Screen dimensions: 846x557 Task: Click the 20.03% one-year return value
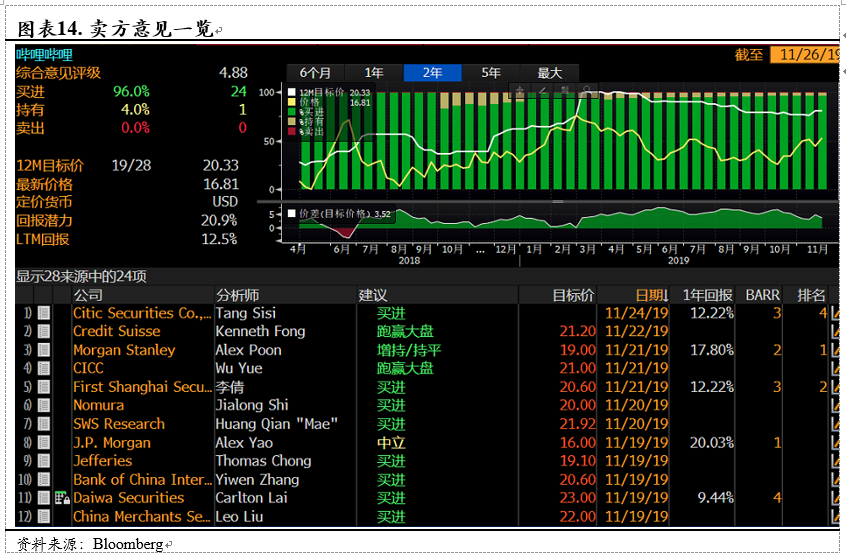pyautogui.click(x=712, y=443)
